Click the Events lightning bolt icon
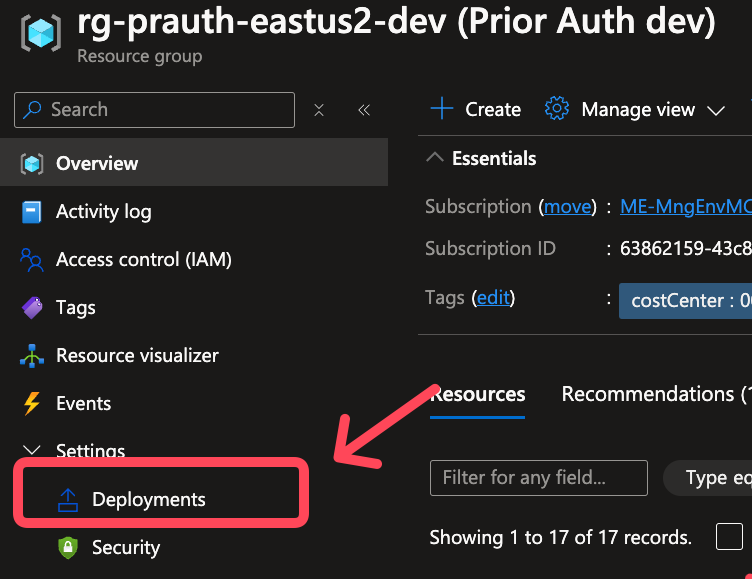Image resolution: width=752 pixels, height=579 pixels. [x=32, y=403]
